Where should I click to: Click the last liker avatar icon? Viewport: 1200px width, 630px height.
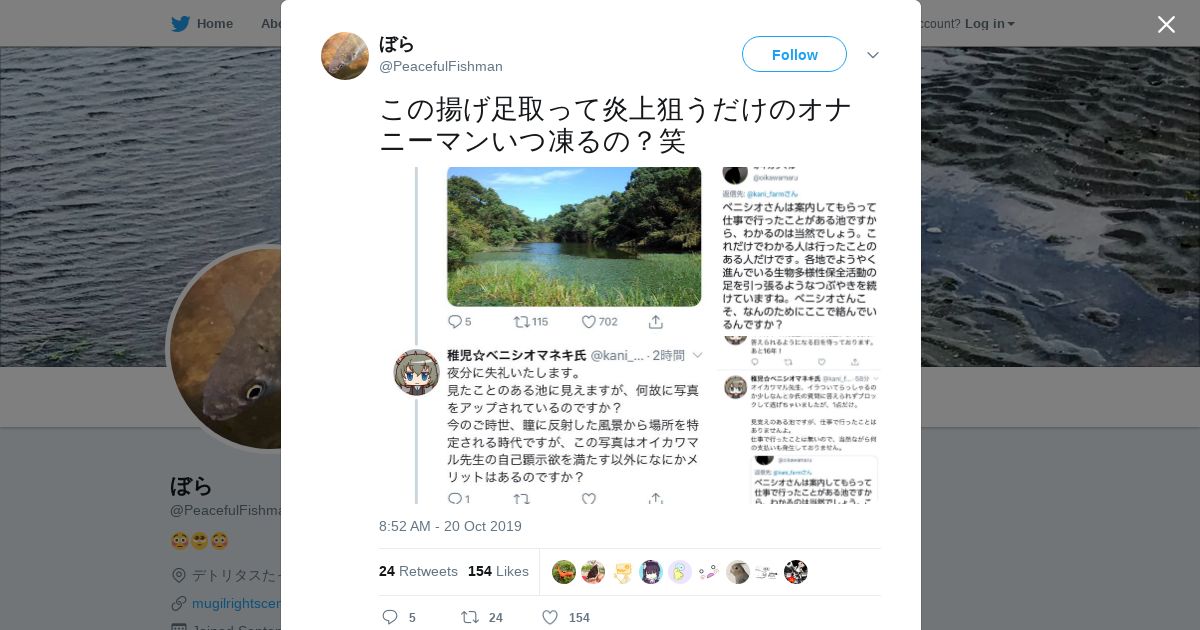pyautogui.click(x=796, y=572)
